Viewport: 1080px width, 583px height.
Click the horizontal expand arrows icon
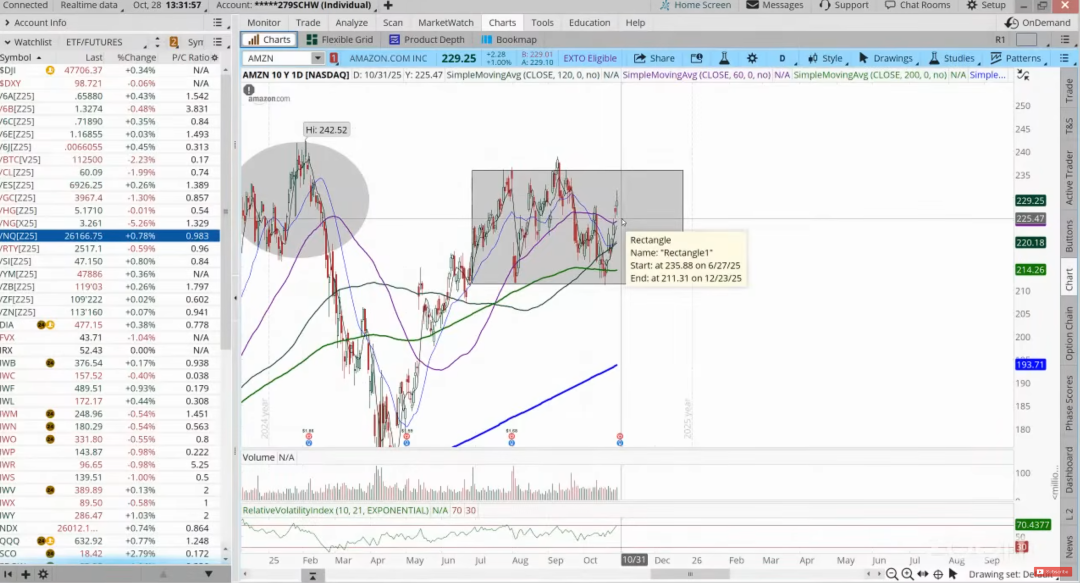point(923,574)
